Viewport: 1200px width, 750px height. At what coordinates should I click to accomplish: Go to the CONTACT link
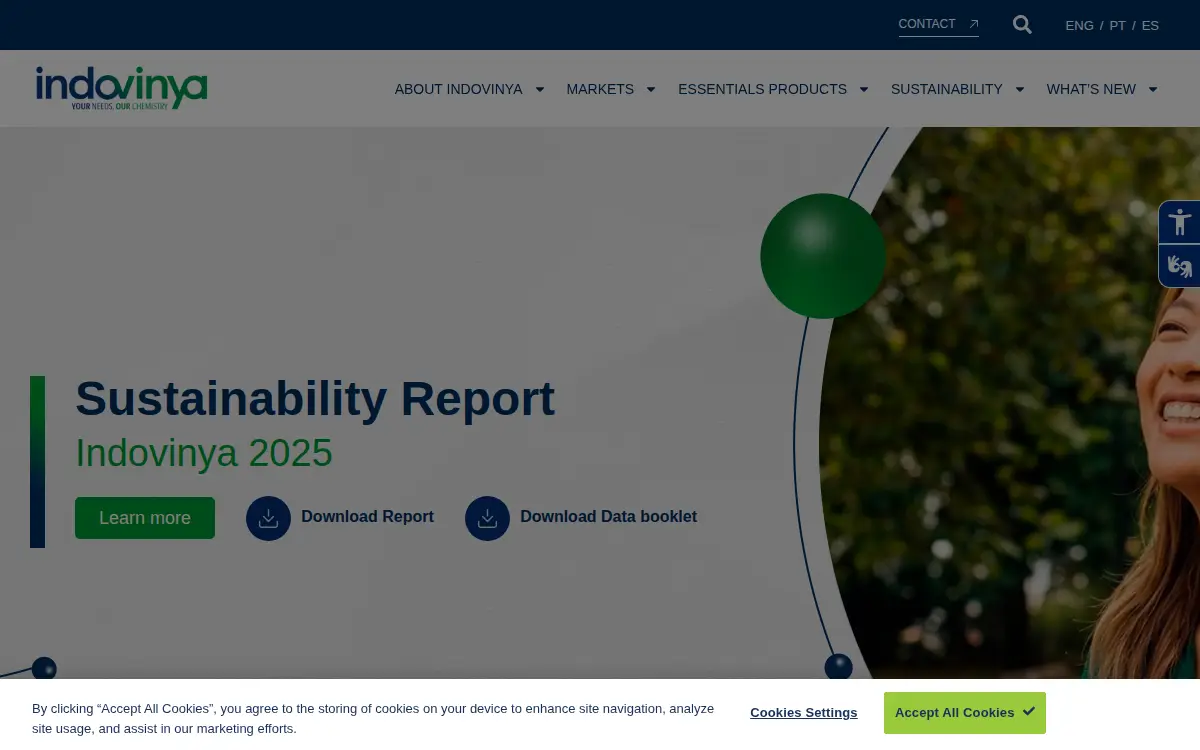(927, 24)
